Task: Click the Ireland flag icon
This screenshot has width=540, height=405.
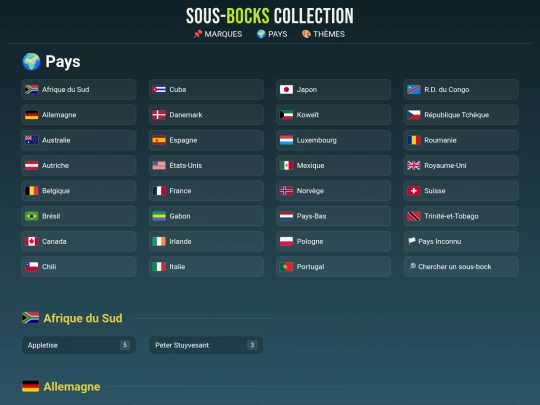Action: [x=159, y=241]
